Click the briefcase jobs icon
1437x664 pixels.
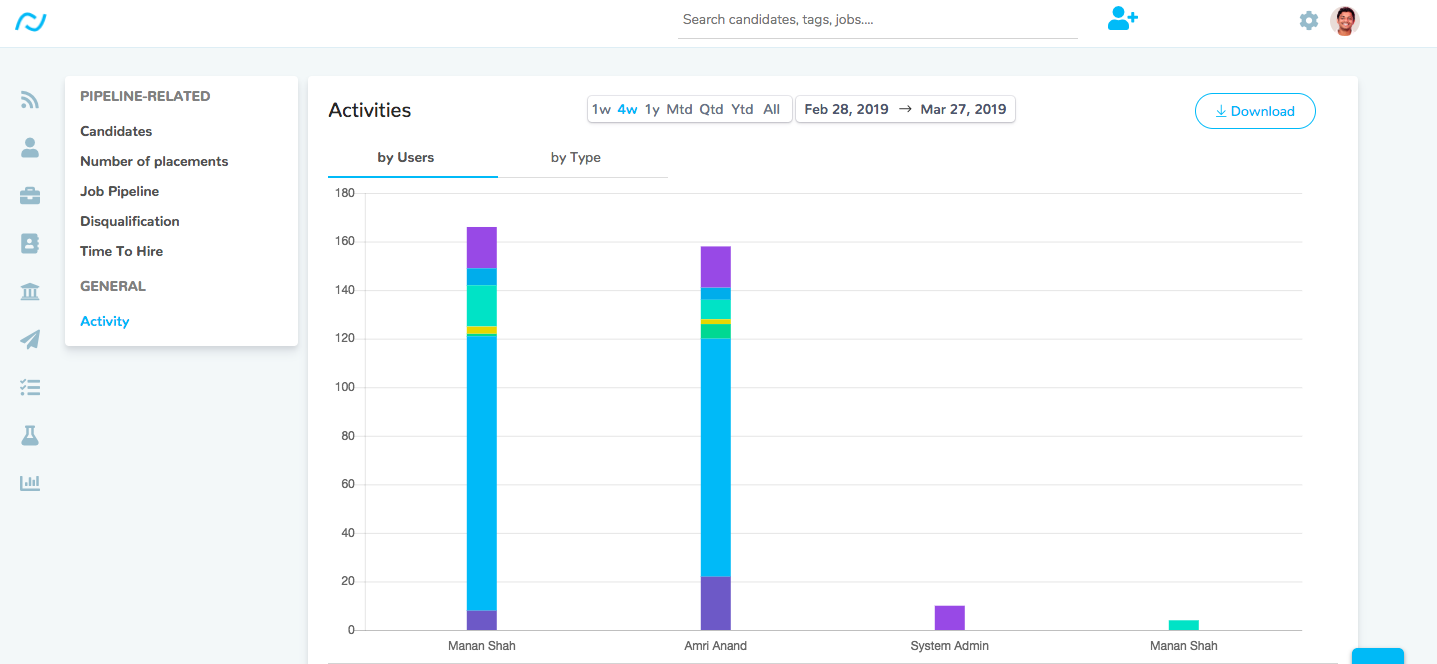pos(30,196)
